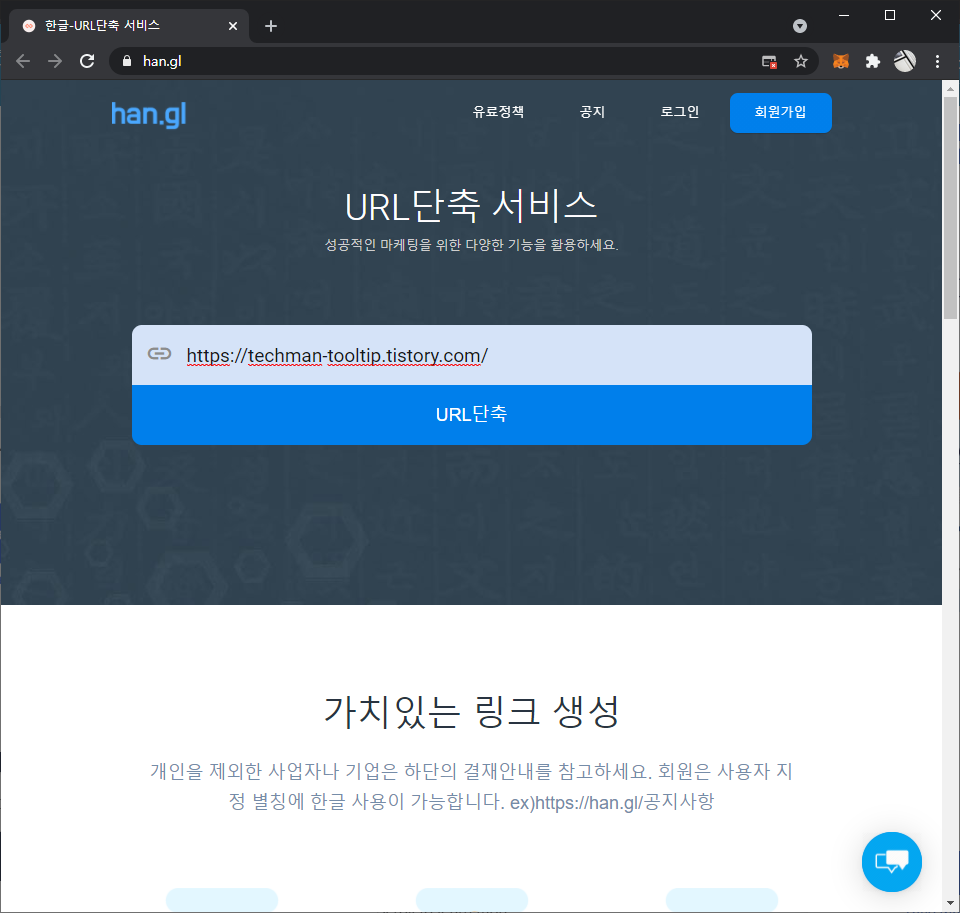This screenshot has height=913, width=960.
Task: Open the tab search dropdown arrow
Action: [800, 26]
